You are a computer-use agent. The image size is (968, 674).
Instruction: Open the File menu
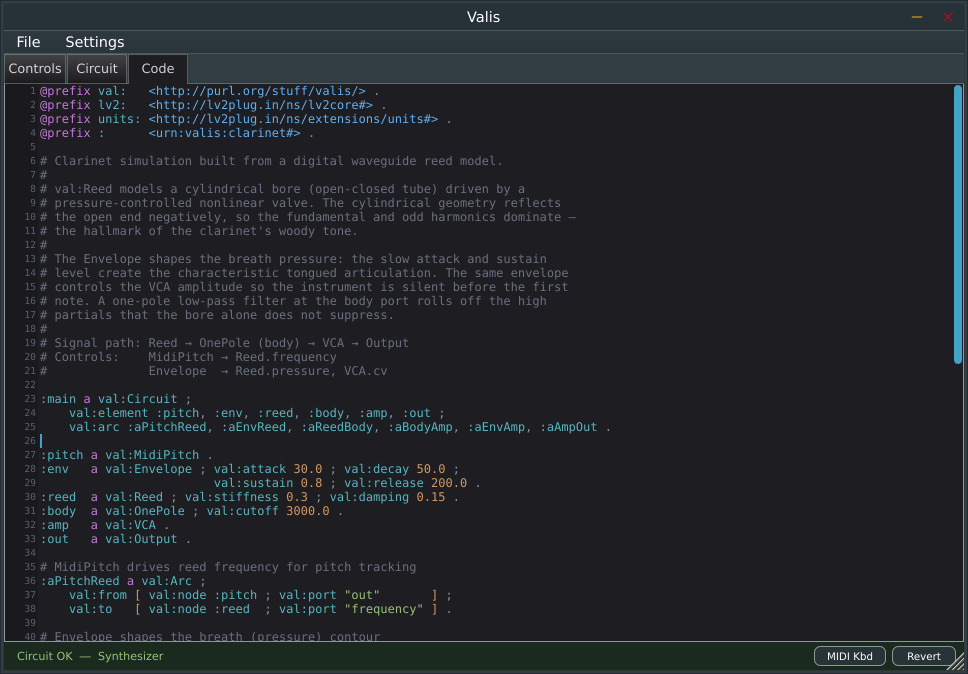tap(28, 42)
